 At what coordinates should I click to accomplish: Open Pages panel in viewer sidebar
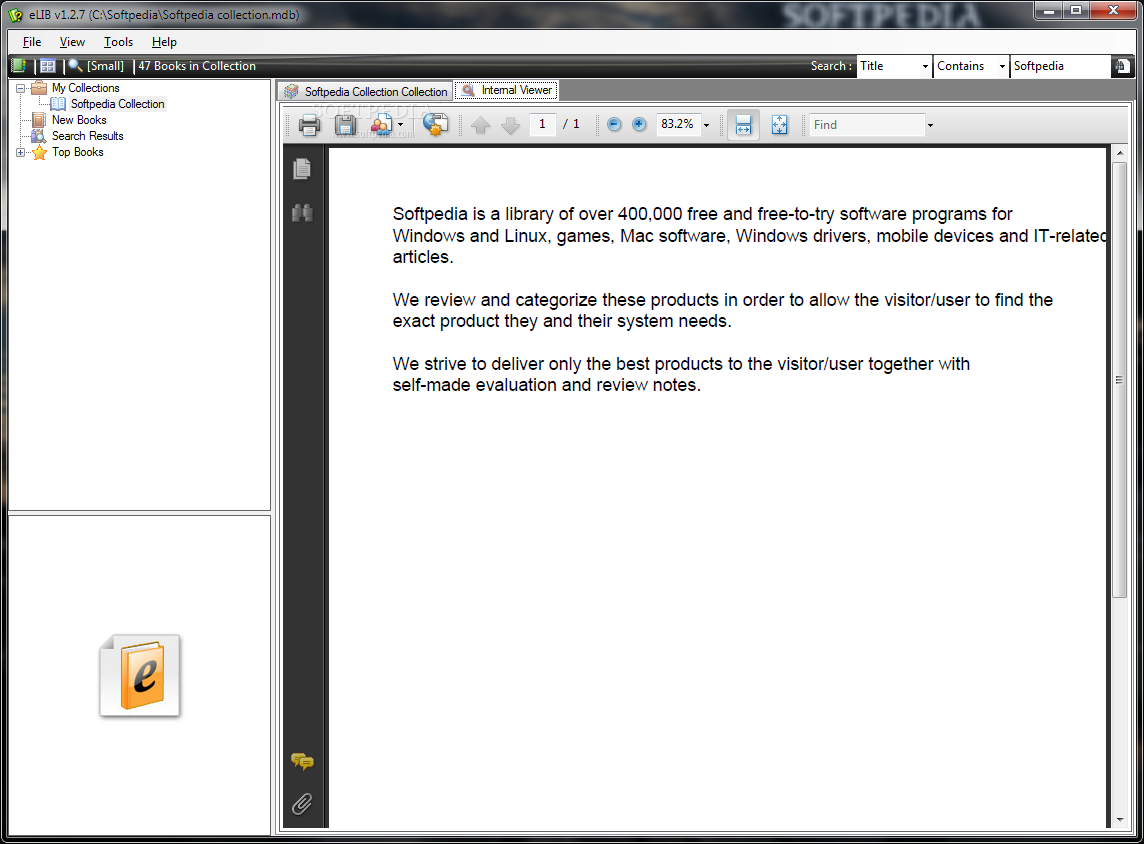[x=302, y=169]
